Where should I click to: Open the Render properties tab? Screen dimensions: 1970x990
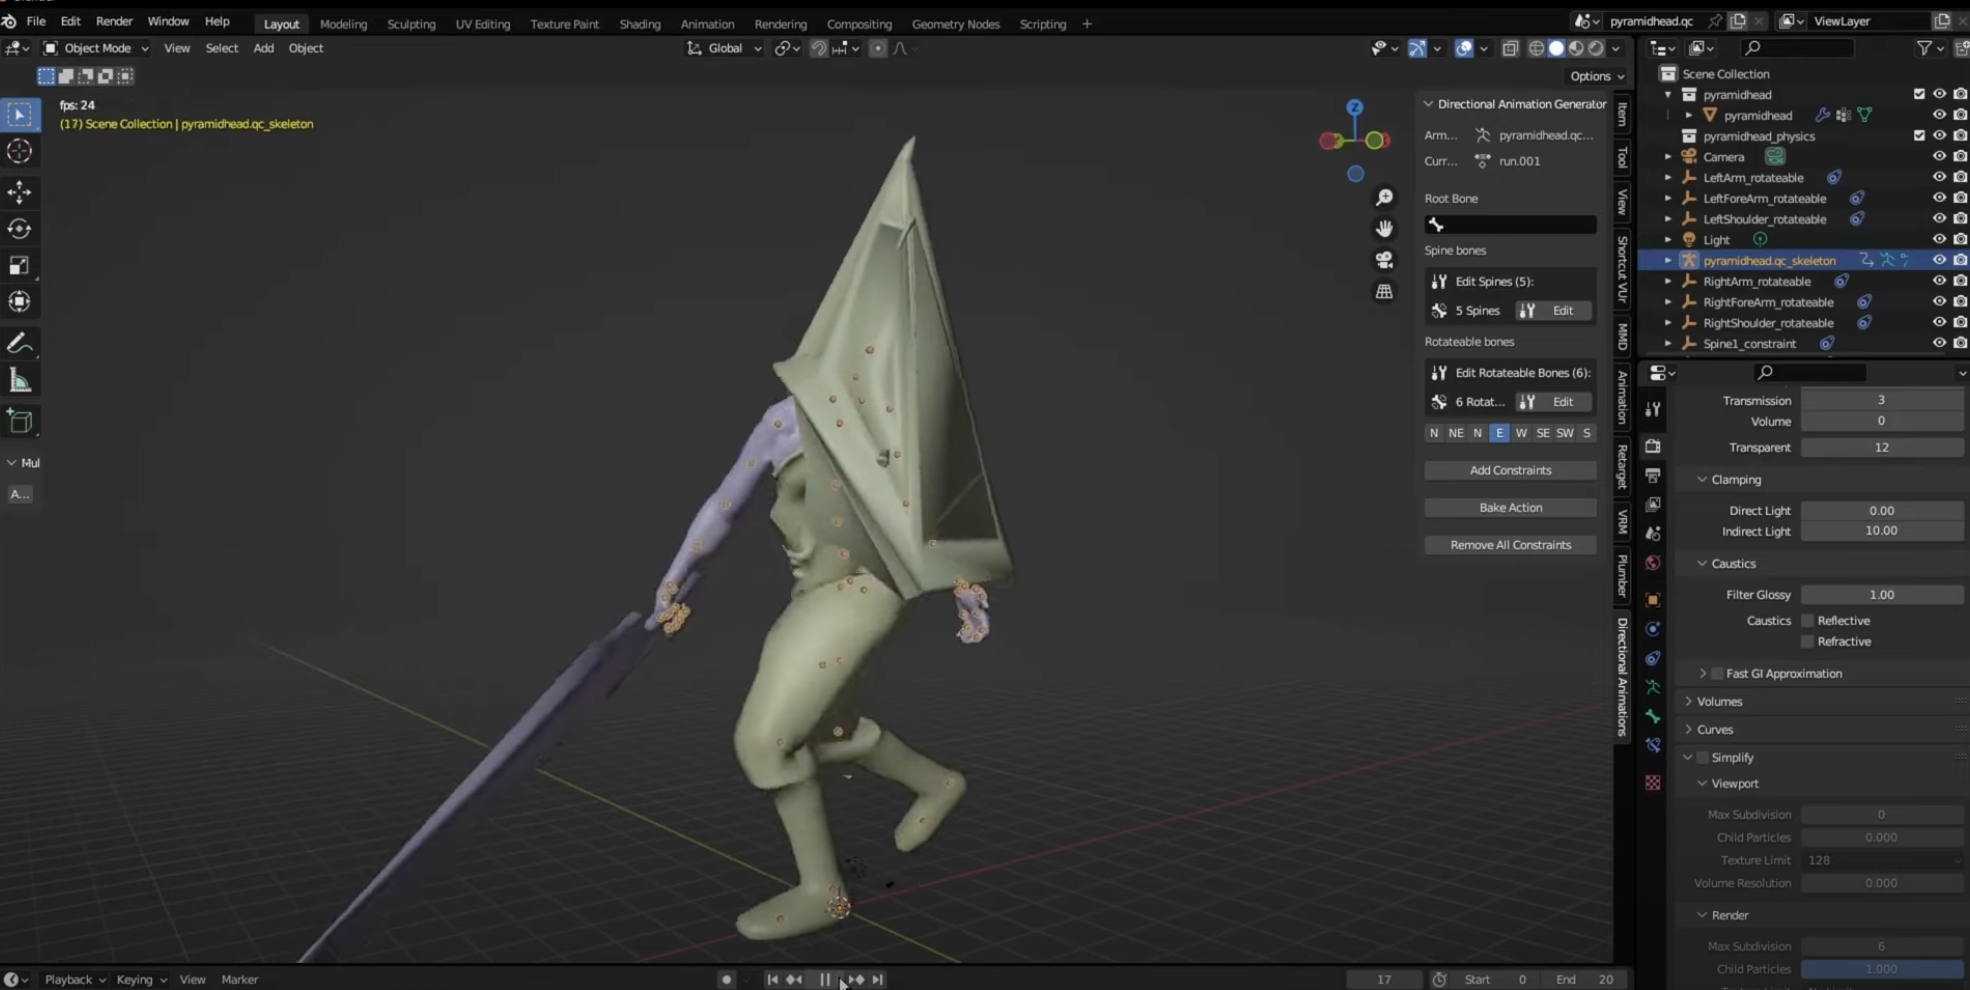tap(1654, 446)
